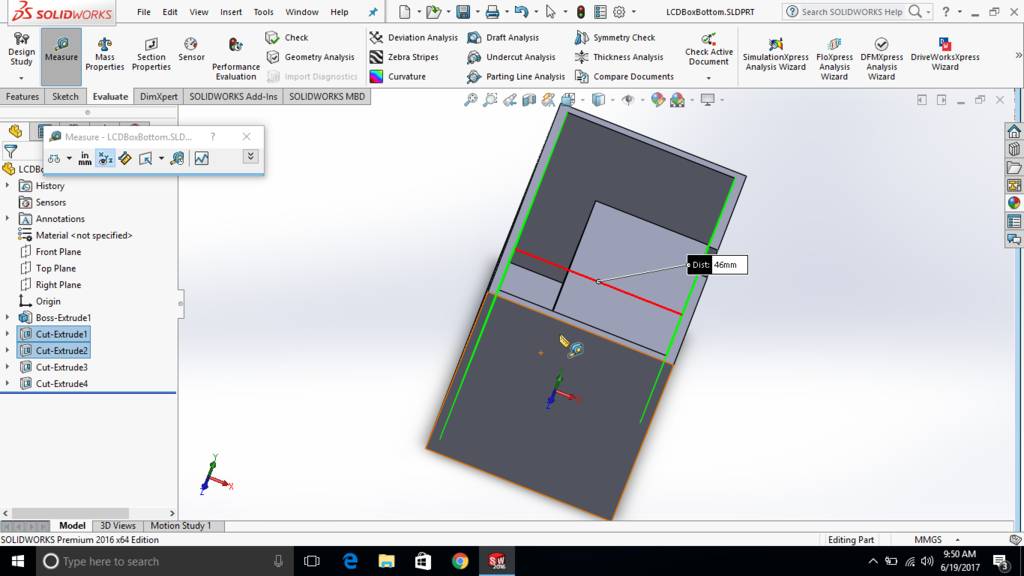Open Geometry Analysis
Viewport: 1024px width, 576px height.
(x=310, y=57)
